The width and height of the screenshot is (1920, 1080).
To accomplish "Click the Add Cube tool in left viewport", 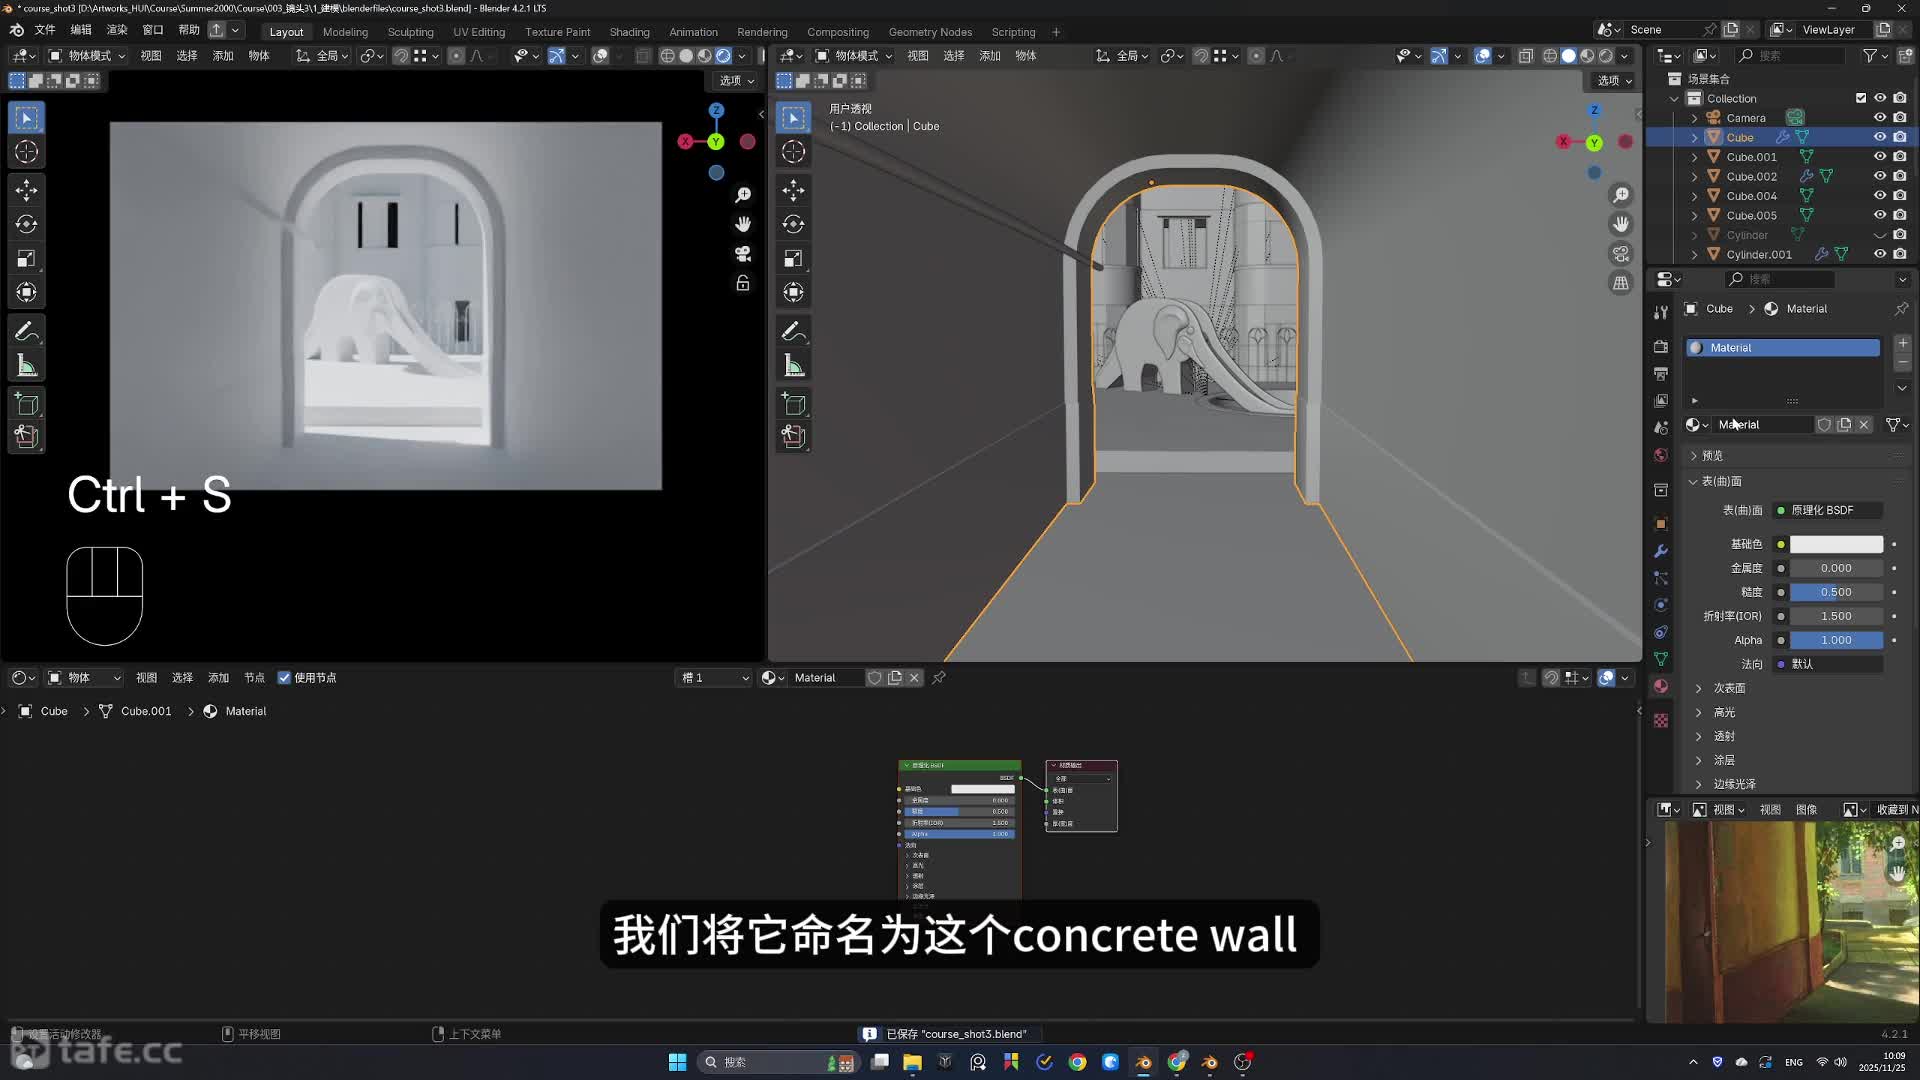I will 27,404.
